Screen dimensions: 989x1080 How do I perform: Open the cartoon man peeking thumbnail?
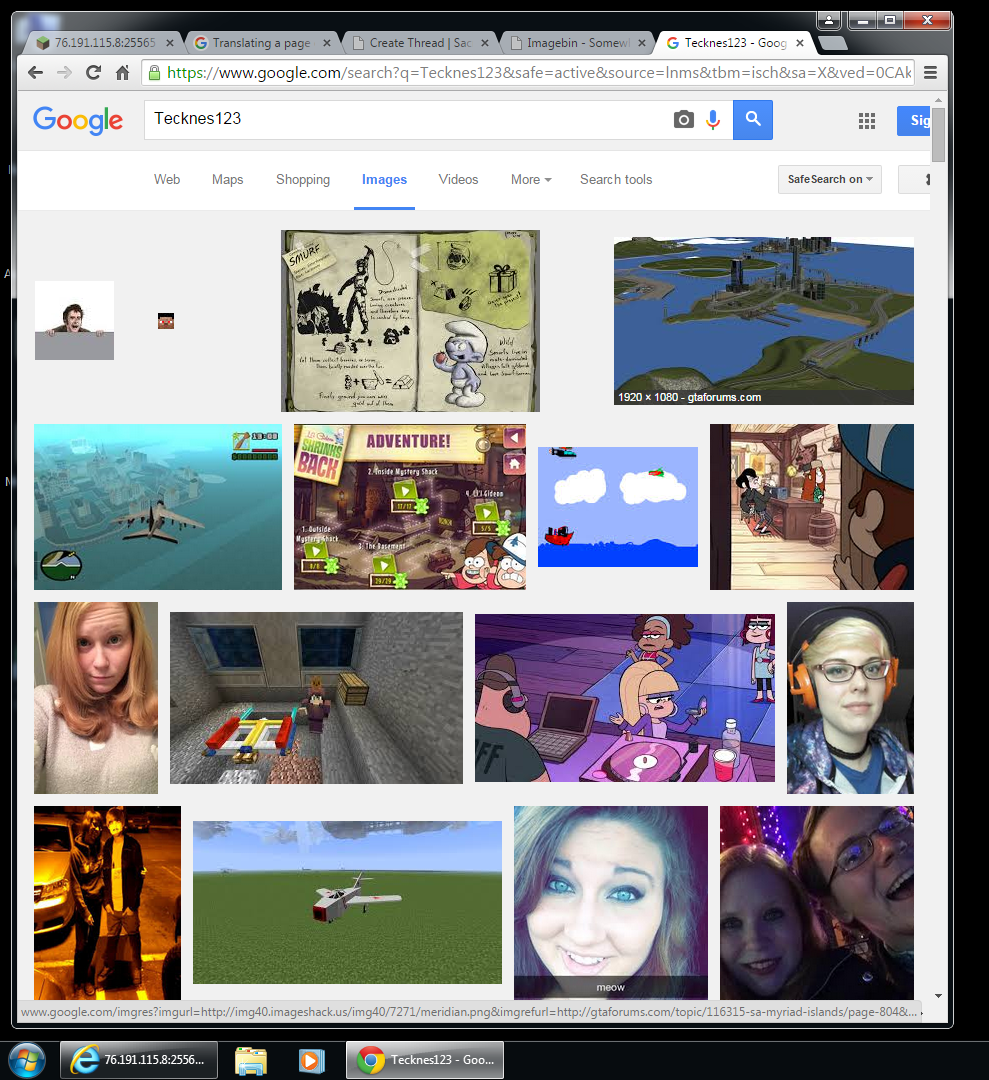coord(74,320)
